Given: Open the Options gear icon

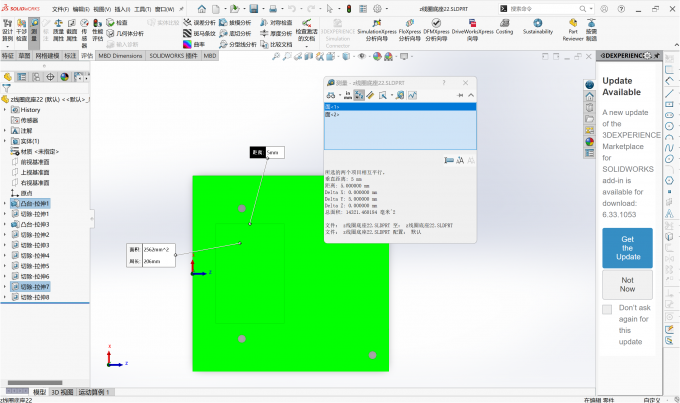Looking at the screenshot, I should 377,9.
